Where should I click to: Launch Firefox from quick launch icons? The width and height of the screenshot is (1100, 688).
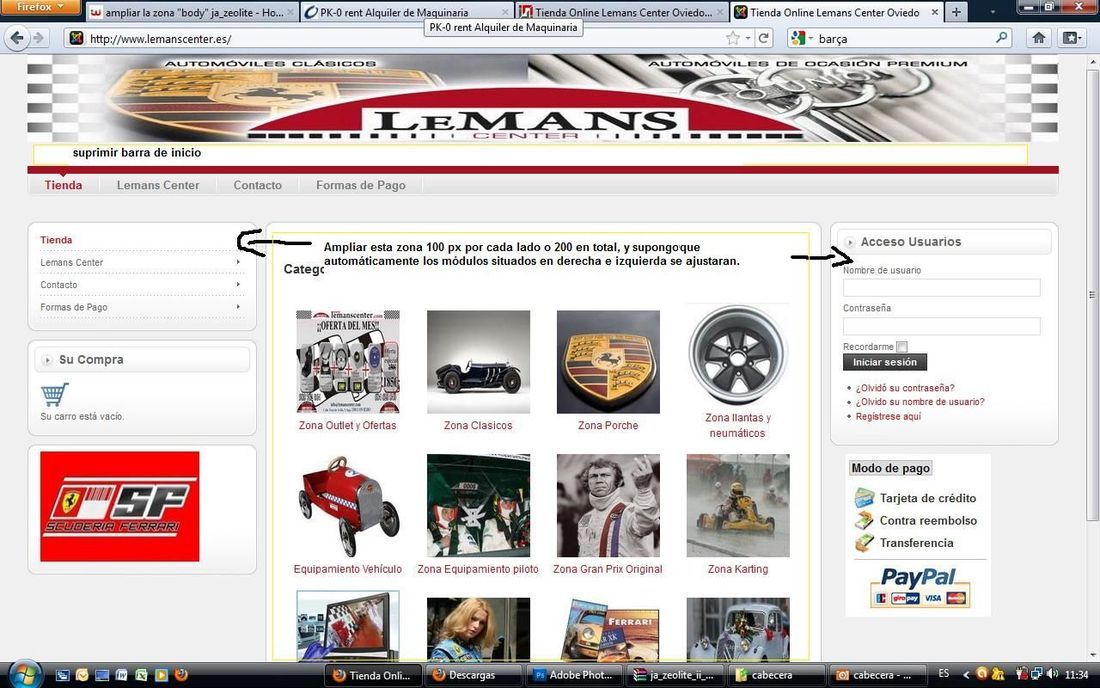click(181, 675)
